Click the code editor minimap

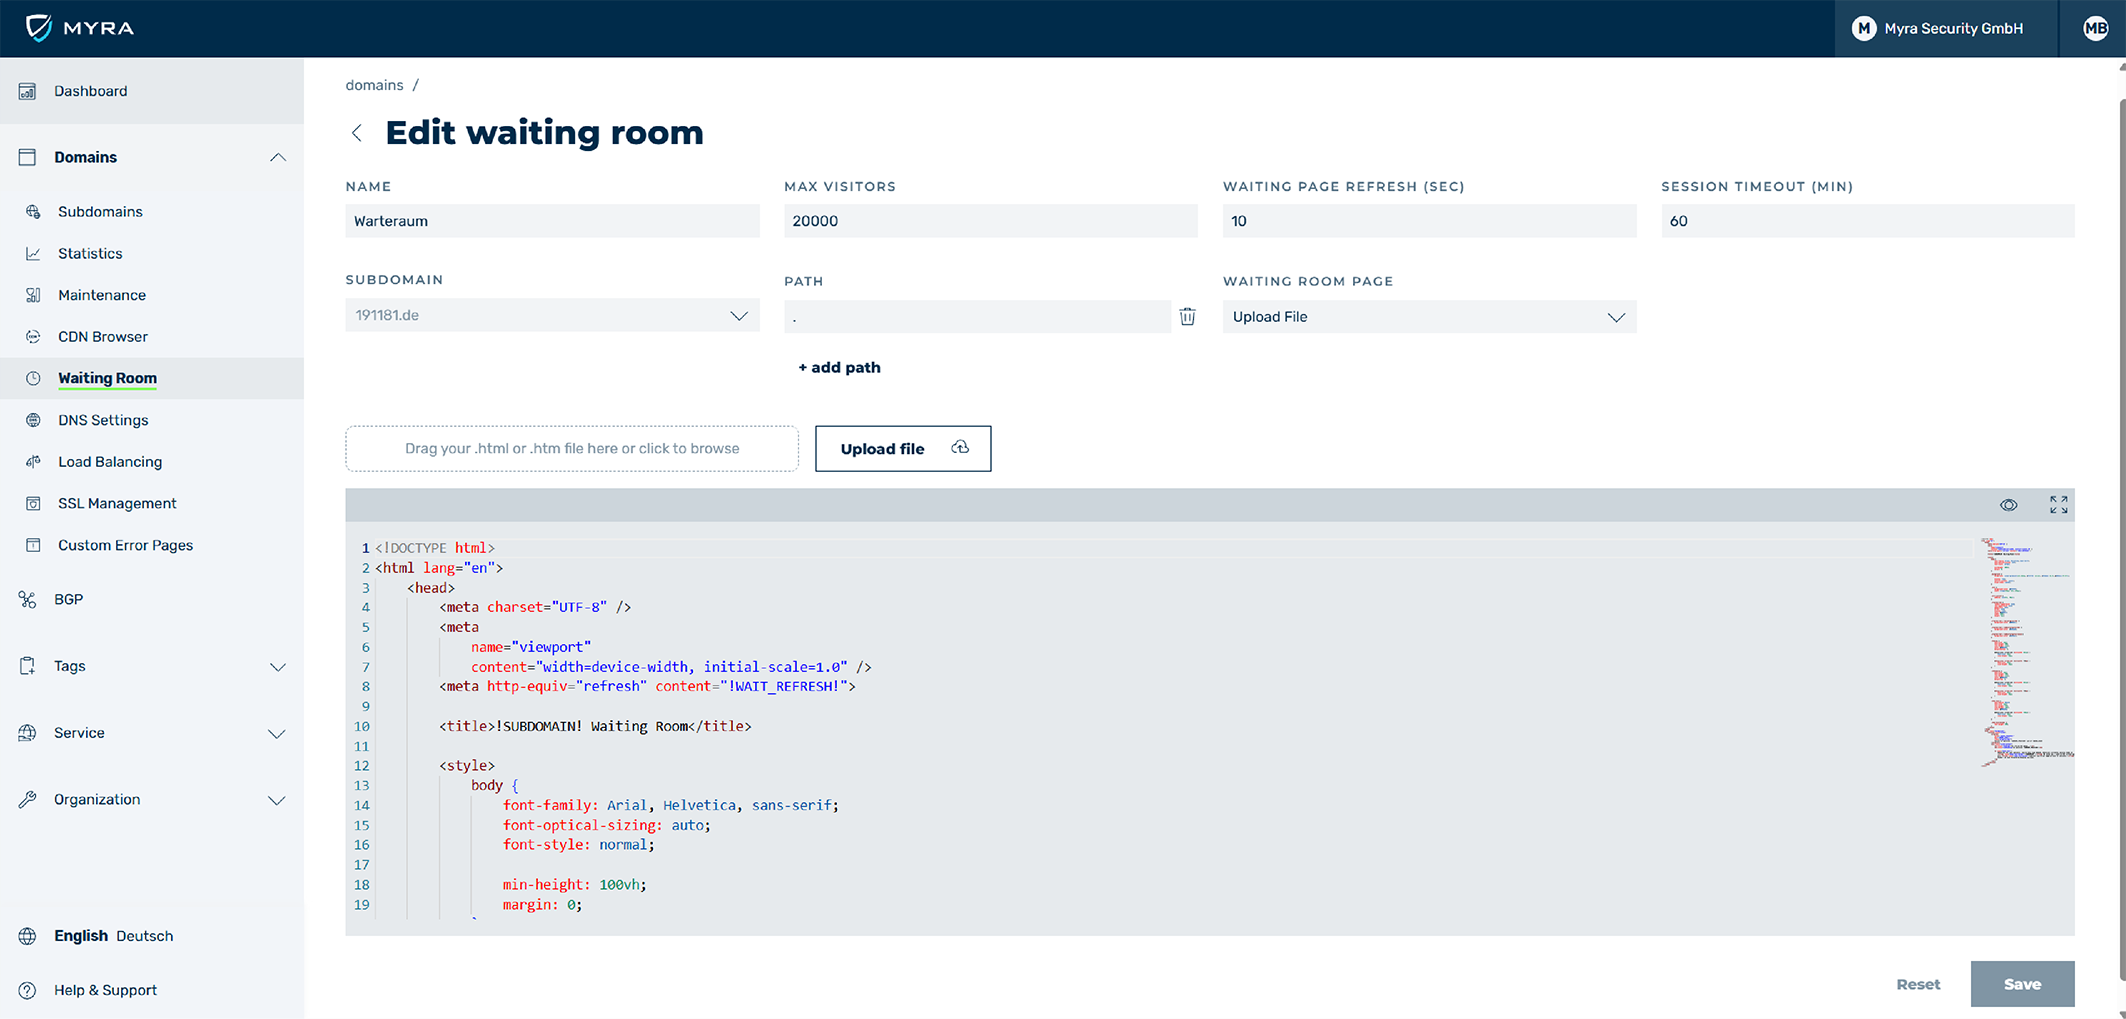pyautogui.click(x=2026, y=653)
